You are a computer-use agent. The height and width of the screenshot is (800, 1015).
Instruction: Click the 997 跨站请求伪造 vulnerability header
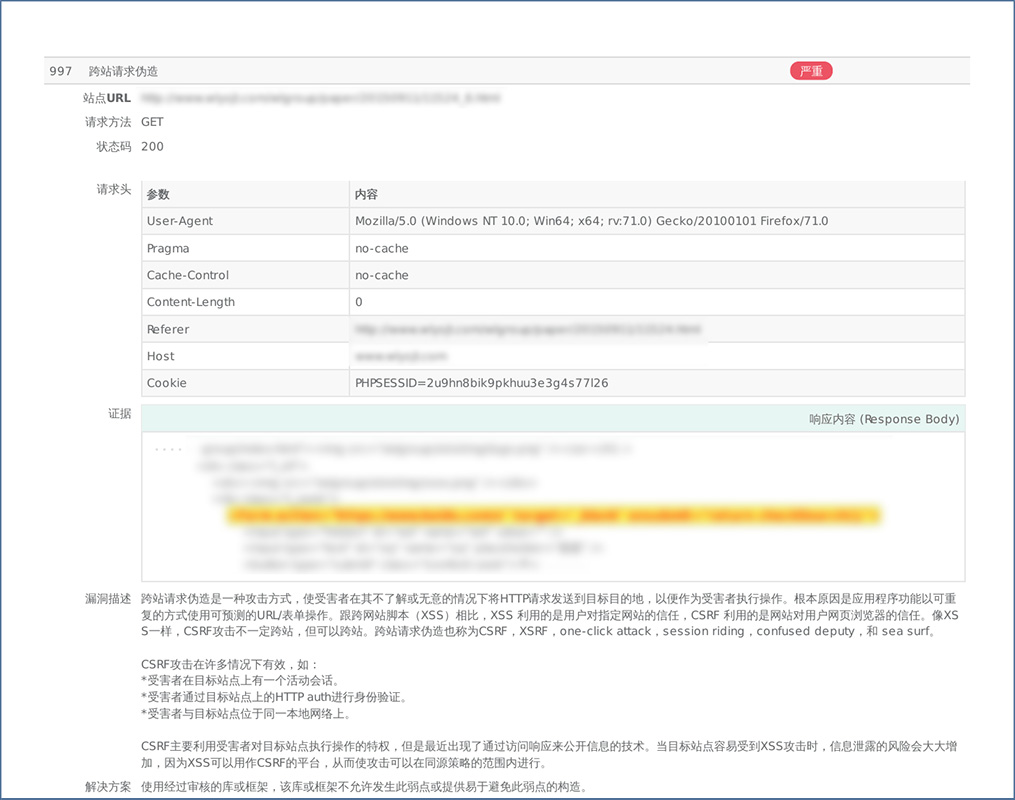[x=103, y=71]
